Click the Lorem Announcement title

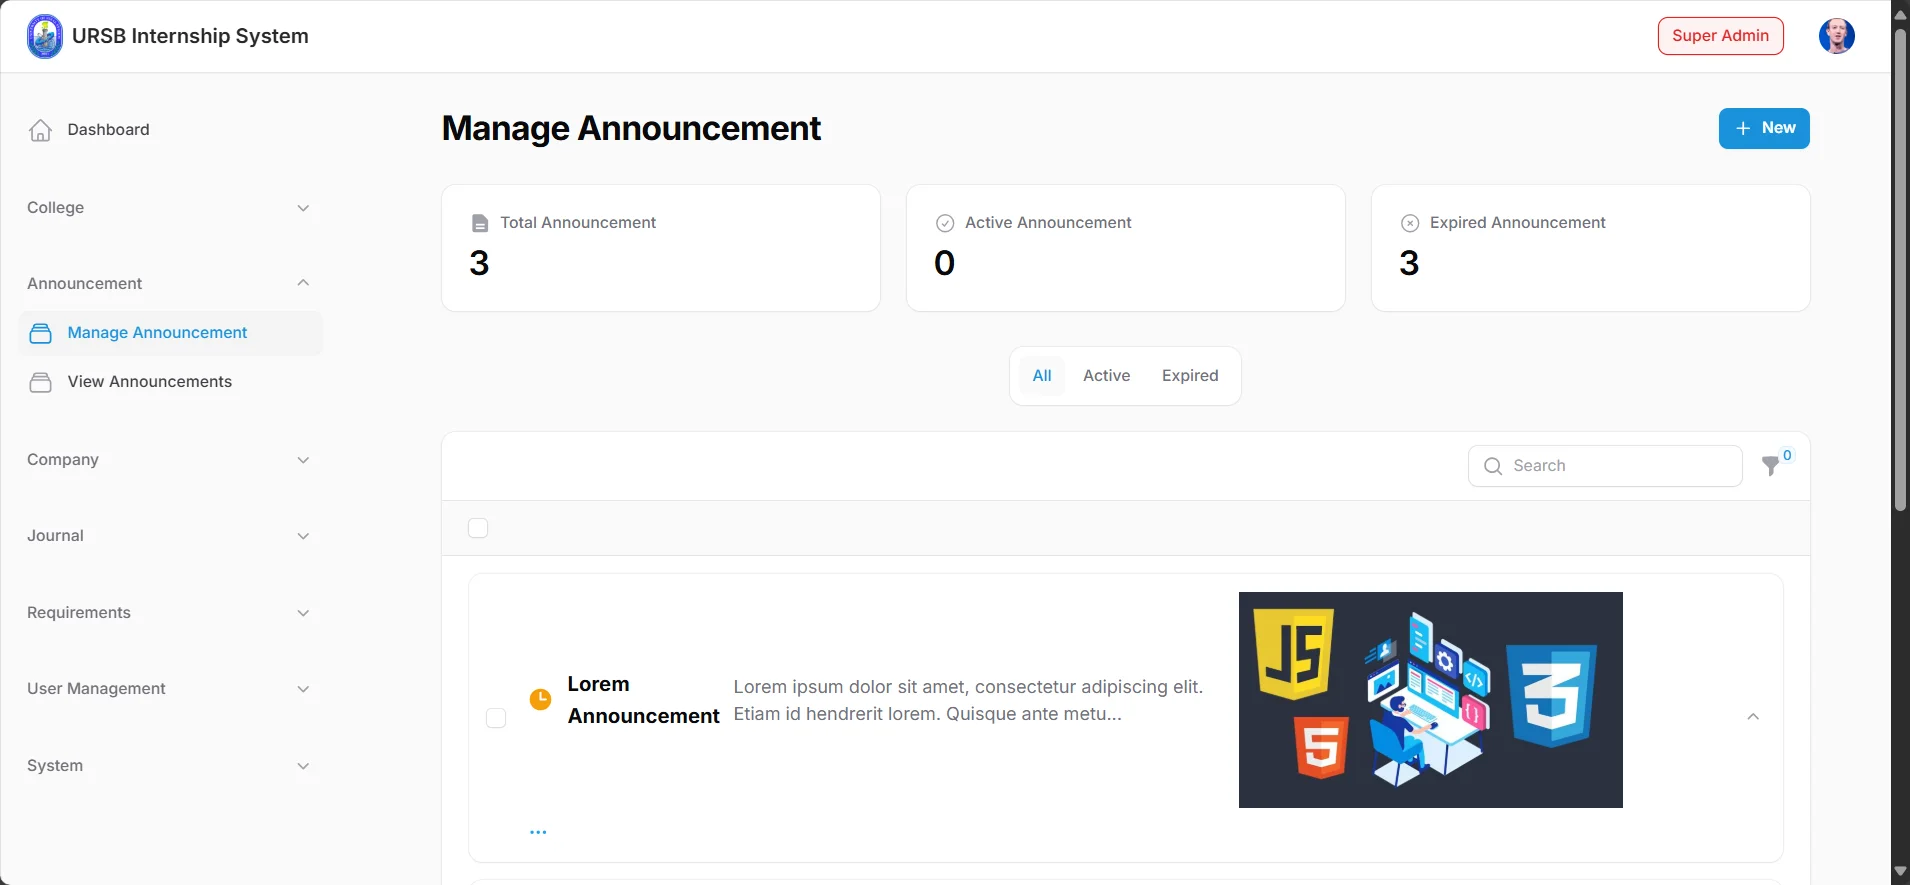click(x=643, y=700)
